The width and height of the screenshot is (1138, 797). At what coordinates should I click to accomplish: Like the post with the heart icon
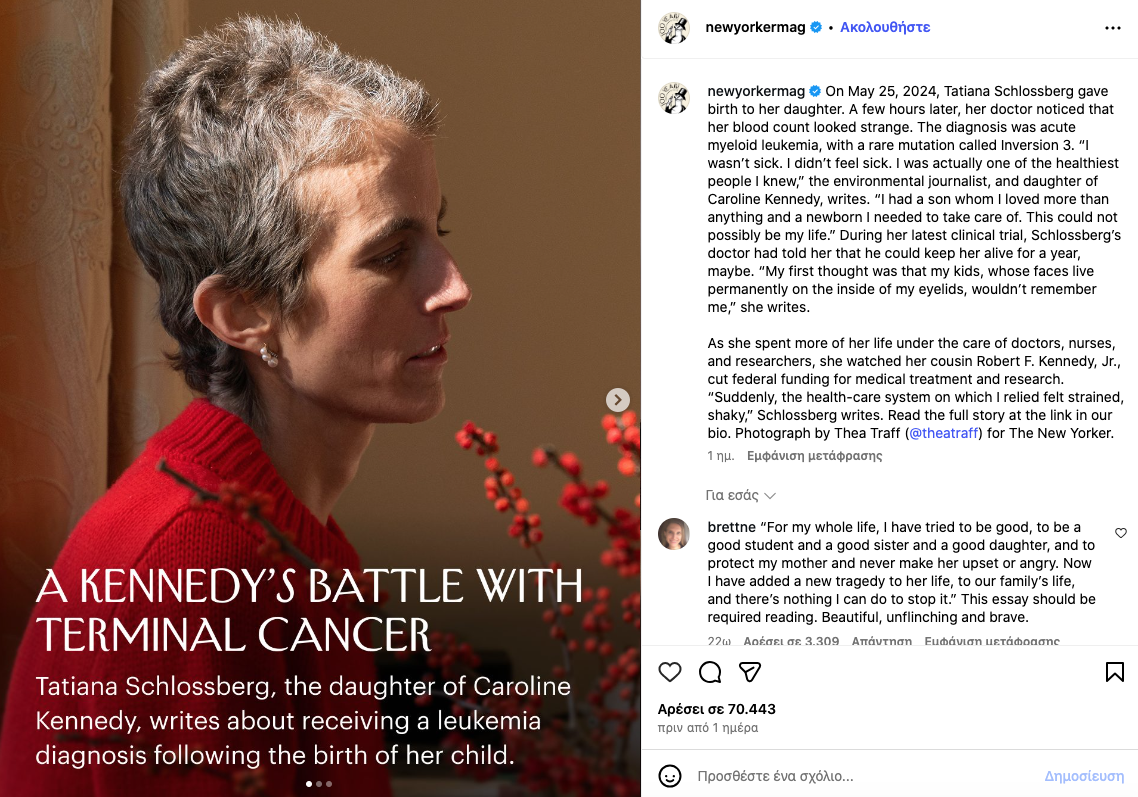click(x=670, y=672)
